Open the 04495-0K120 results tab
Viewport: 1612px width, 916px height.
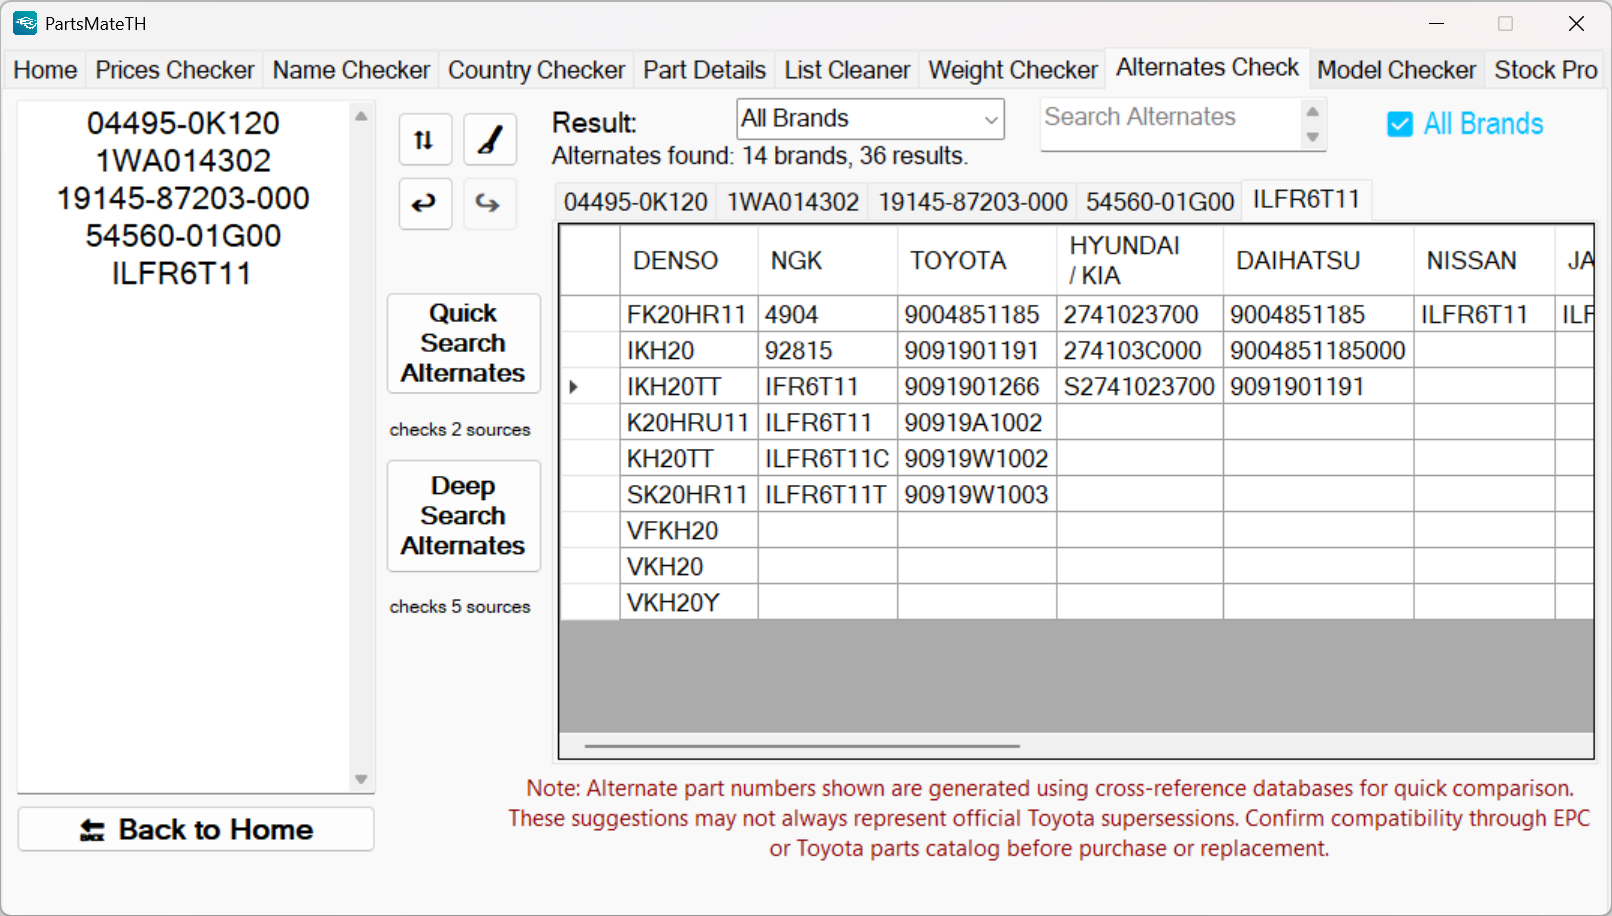click(635, 202)
